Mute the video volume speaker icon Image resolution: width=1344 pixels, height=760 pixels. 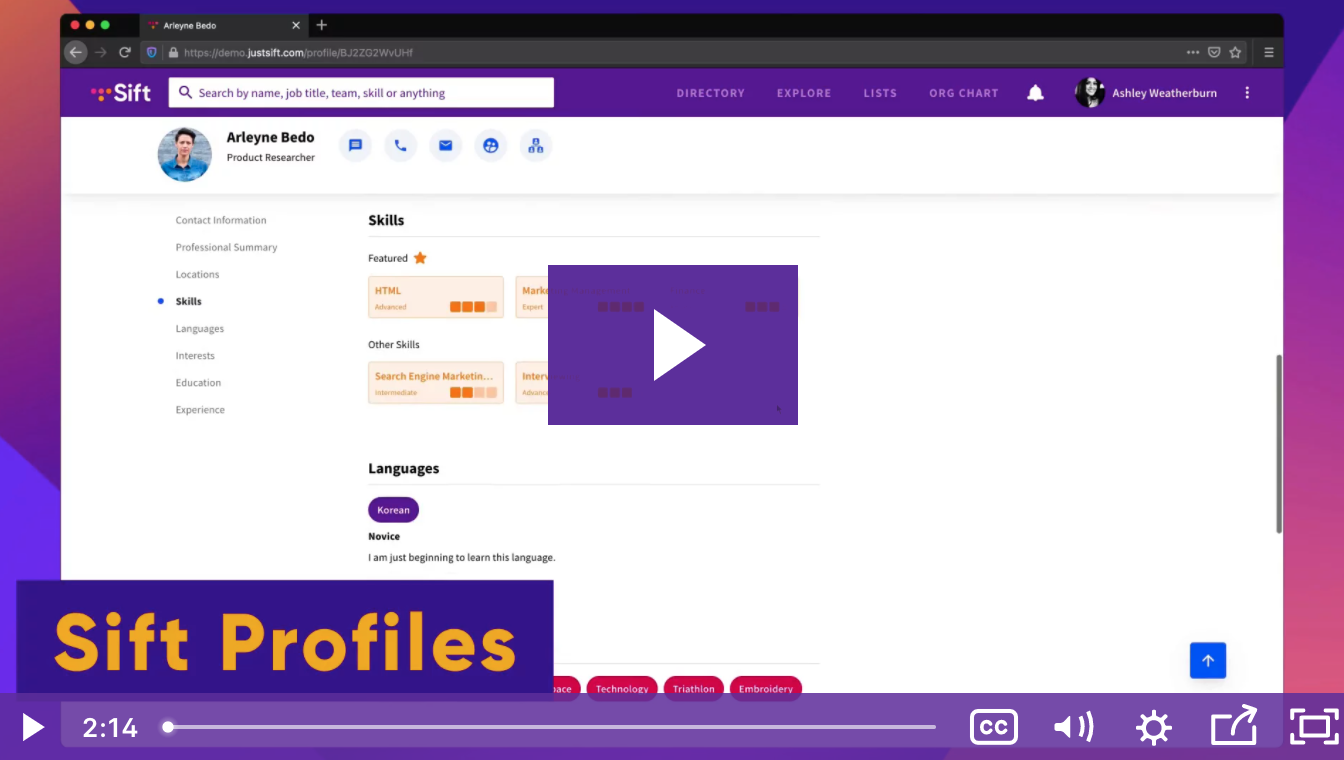pos(1074,727)
